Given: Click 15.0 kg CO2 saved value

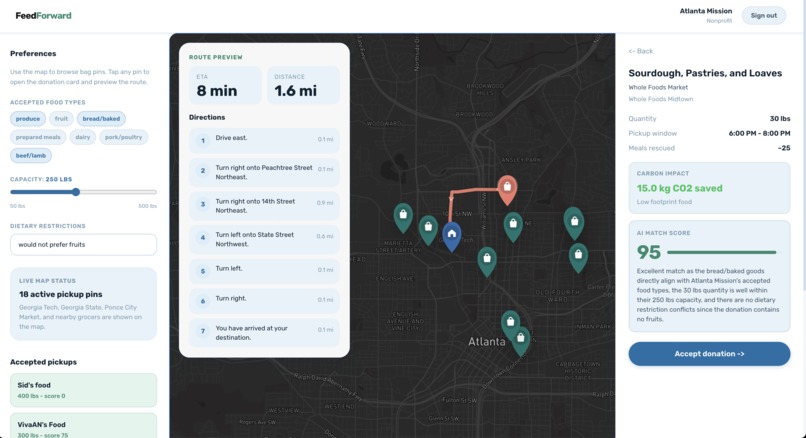Looking at the screenshot, I should (680, 188).
